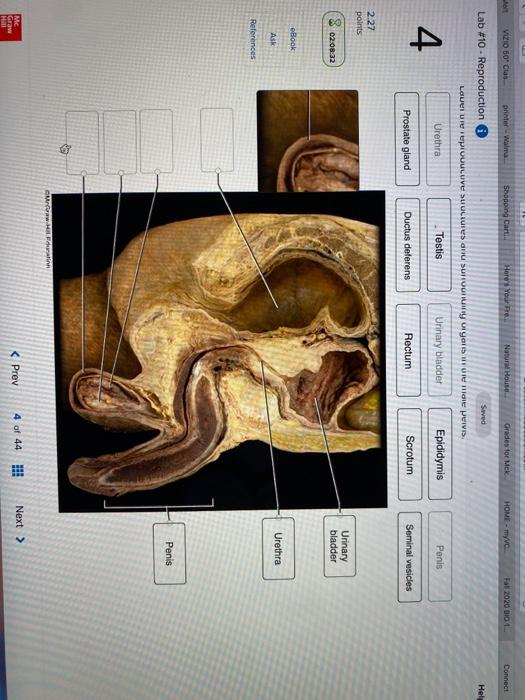Pick the Epididymis label tile
The width and height of the screenshot is (525, 700).
[440, 454]
